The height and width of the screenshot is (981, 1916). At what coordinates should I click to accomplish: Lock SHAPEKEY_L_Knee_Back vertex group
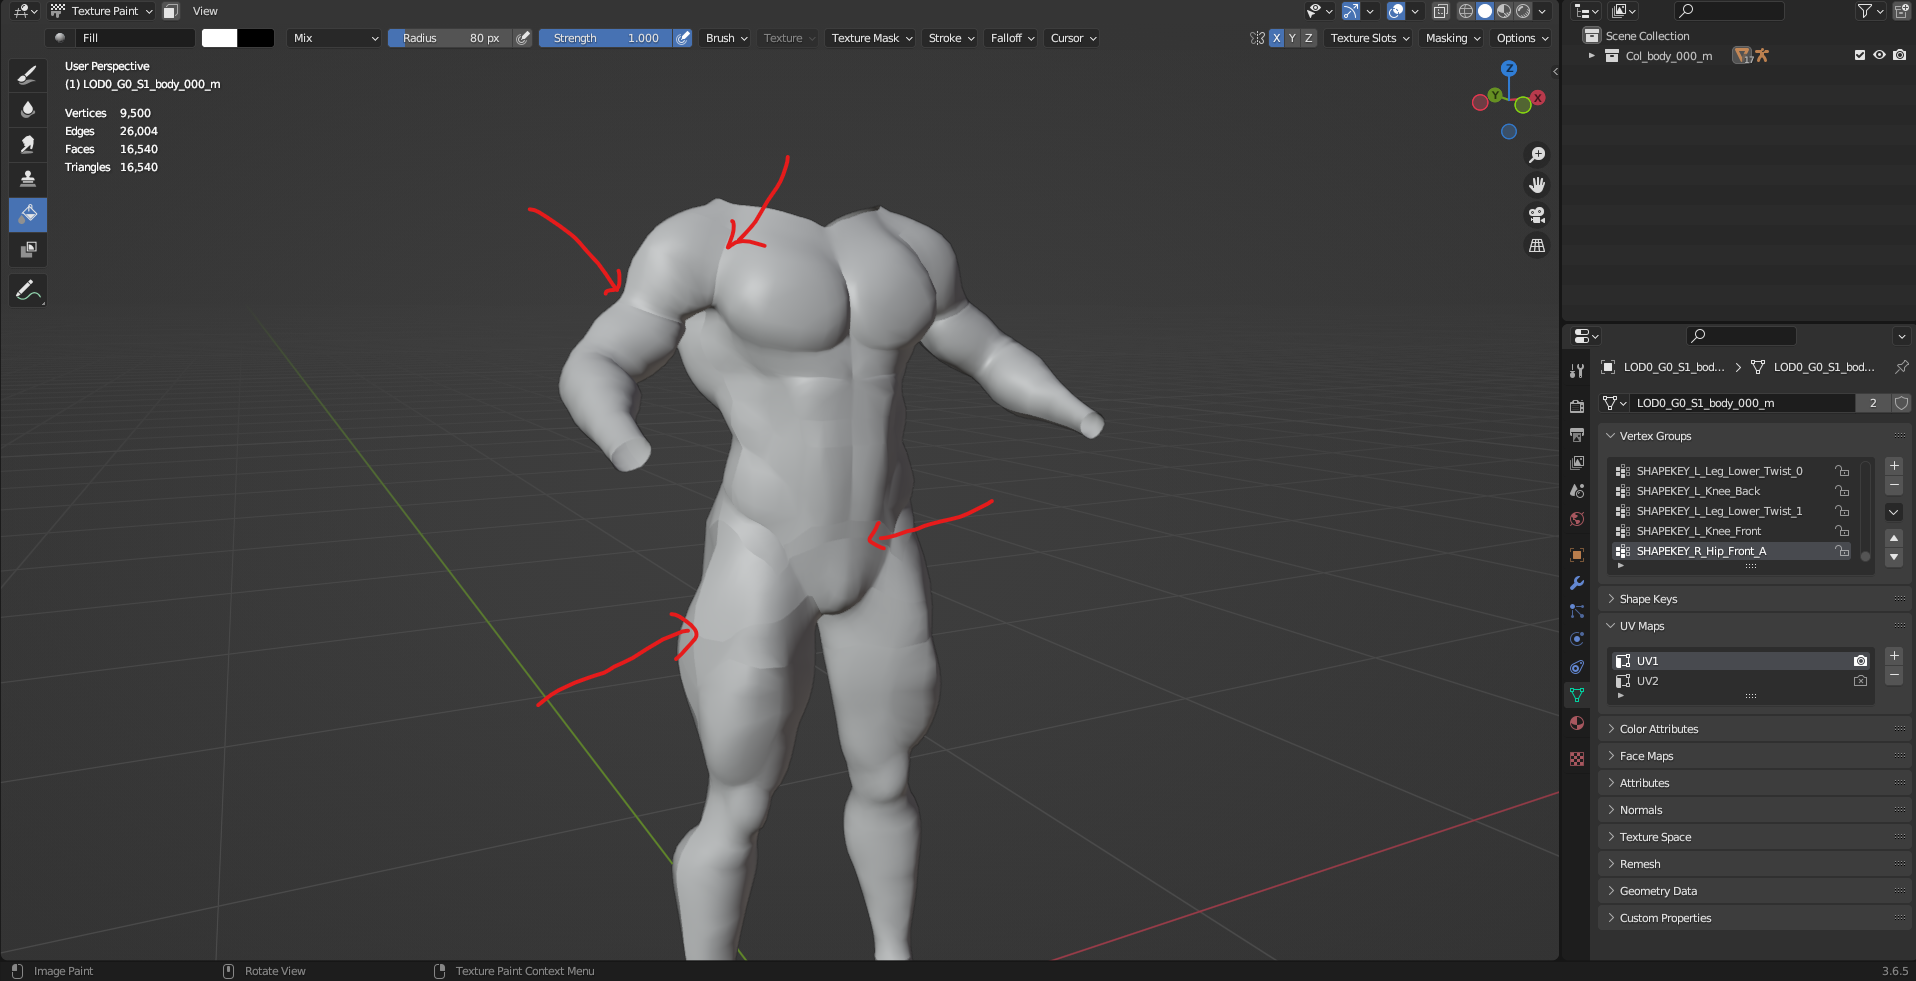[1842, 491]
